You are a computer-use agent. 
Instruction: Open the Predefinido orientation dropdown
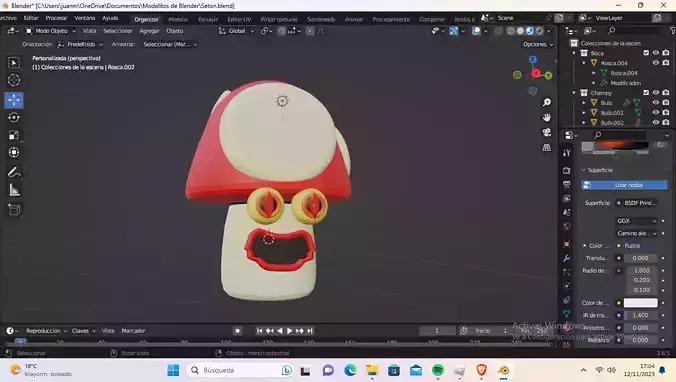[81, 44]
